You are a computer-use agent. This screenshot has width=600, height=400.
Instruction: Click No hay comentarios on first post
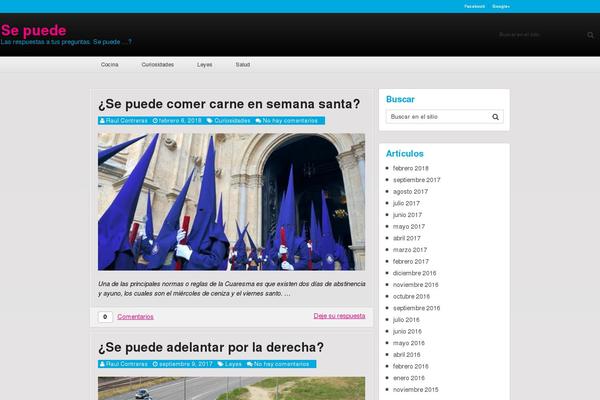tap(290, 121)
